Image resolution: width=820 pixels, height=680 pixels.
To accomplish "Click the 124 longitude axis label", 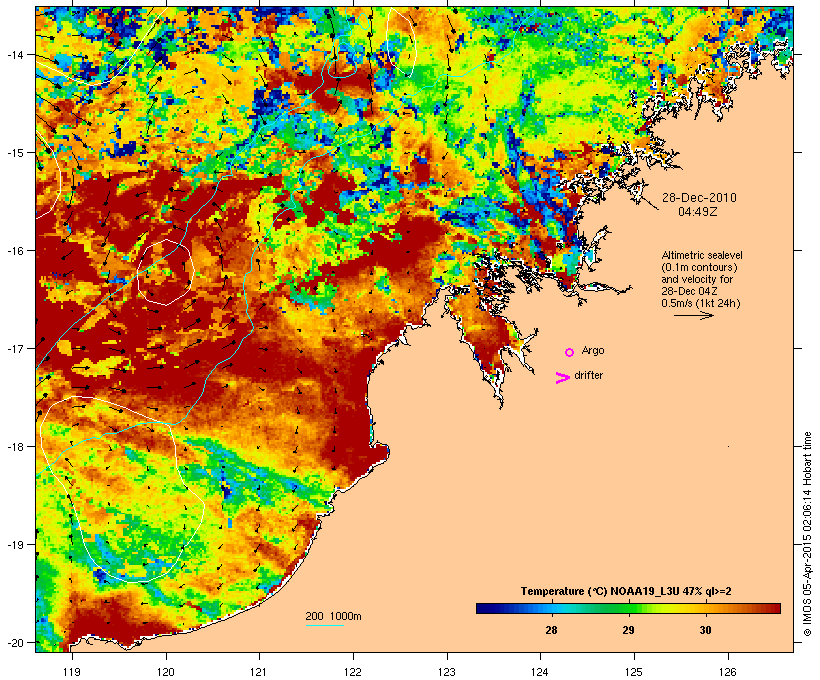I will pyautogui.click(x=540, y=672).
